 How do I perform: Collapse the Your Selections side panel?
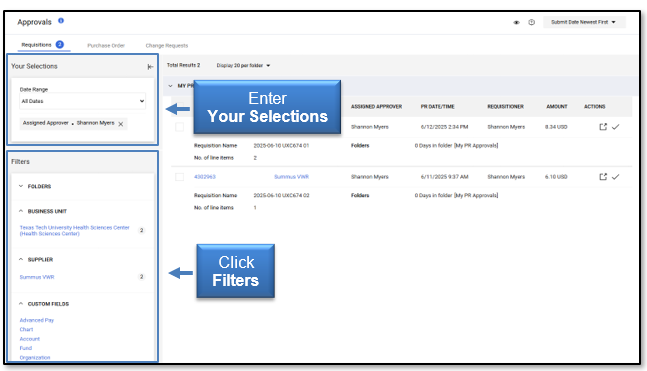point(150,66)
